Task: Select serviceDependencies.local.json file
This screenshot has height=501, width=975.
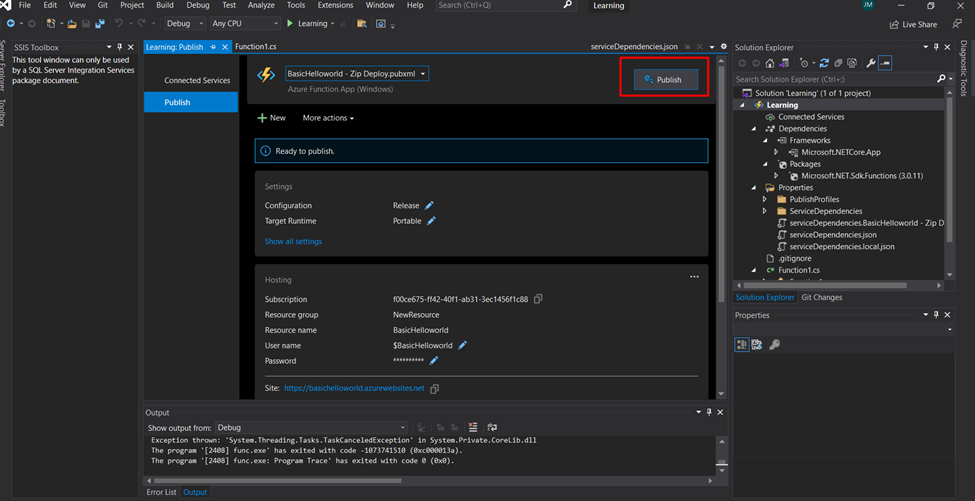Action: 841,247
